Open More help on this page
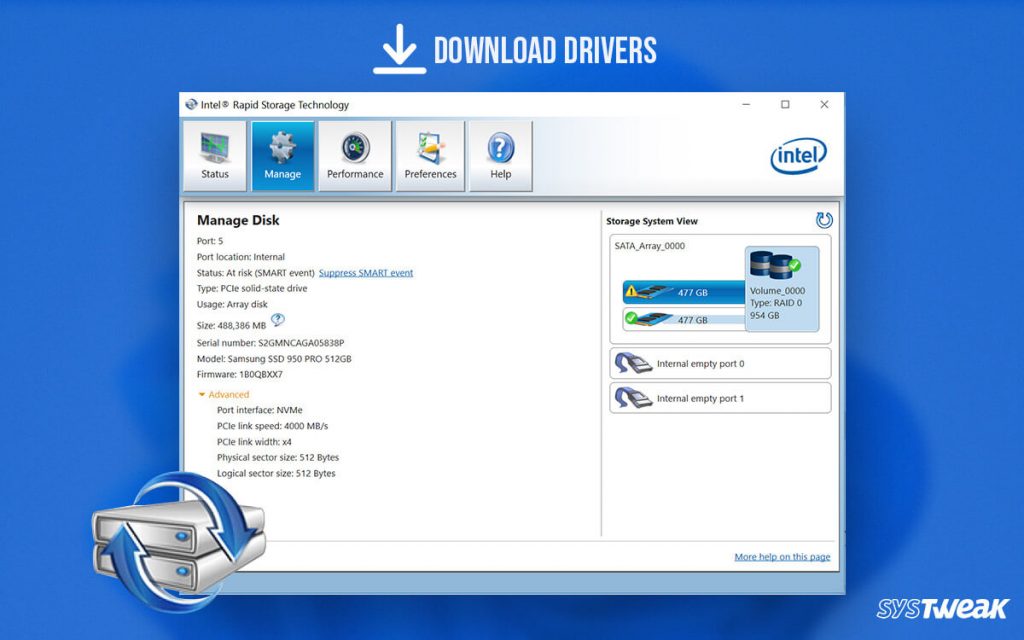 tap(782, 556)
